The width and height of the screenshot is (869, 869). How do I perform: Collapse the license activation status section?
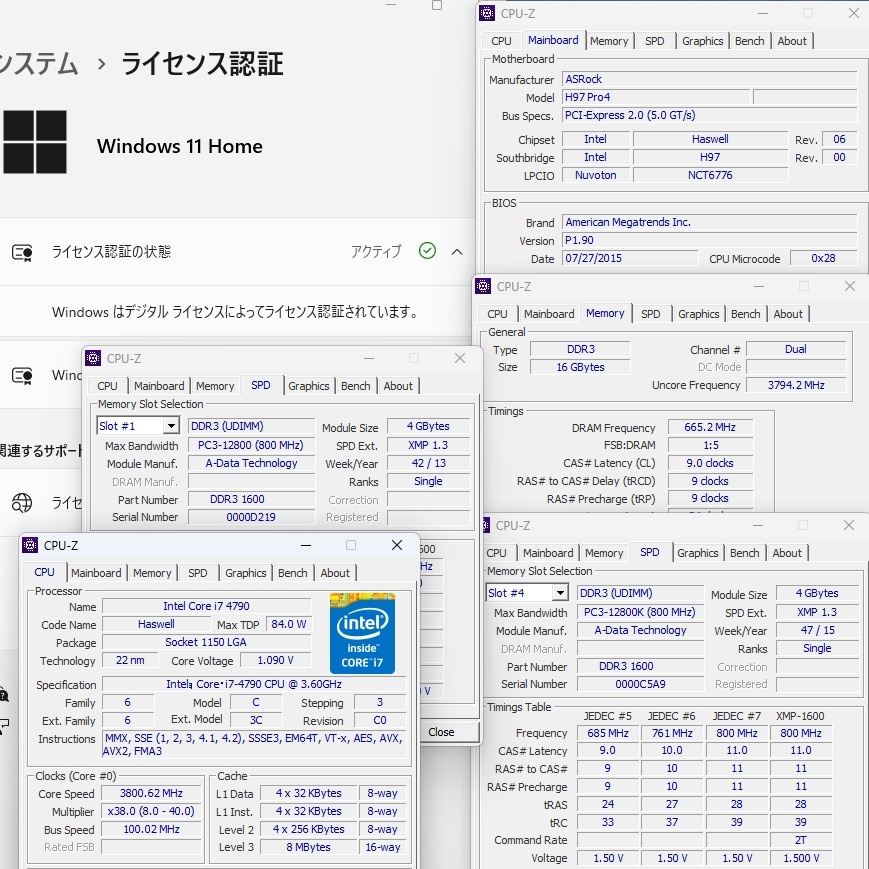457,251
